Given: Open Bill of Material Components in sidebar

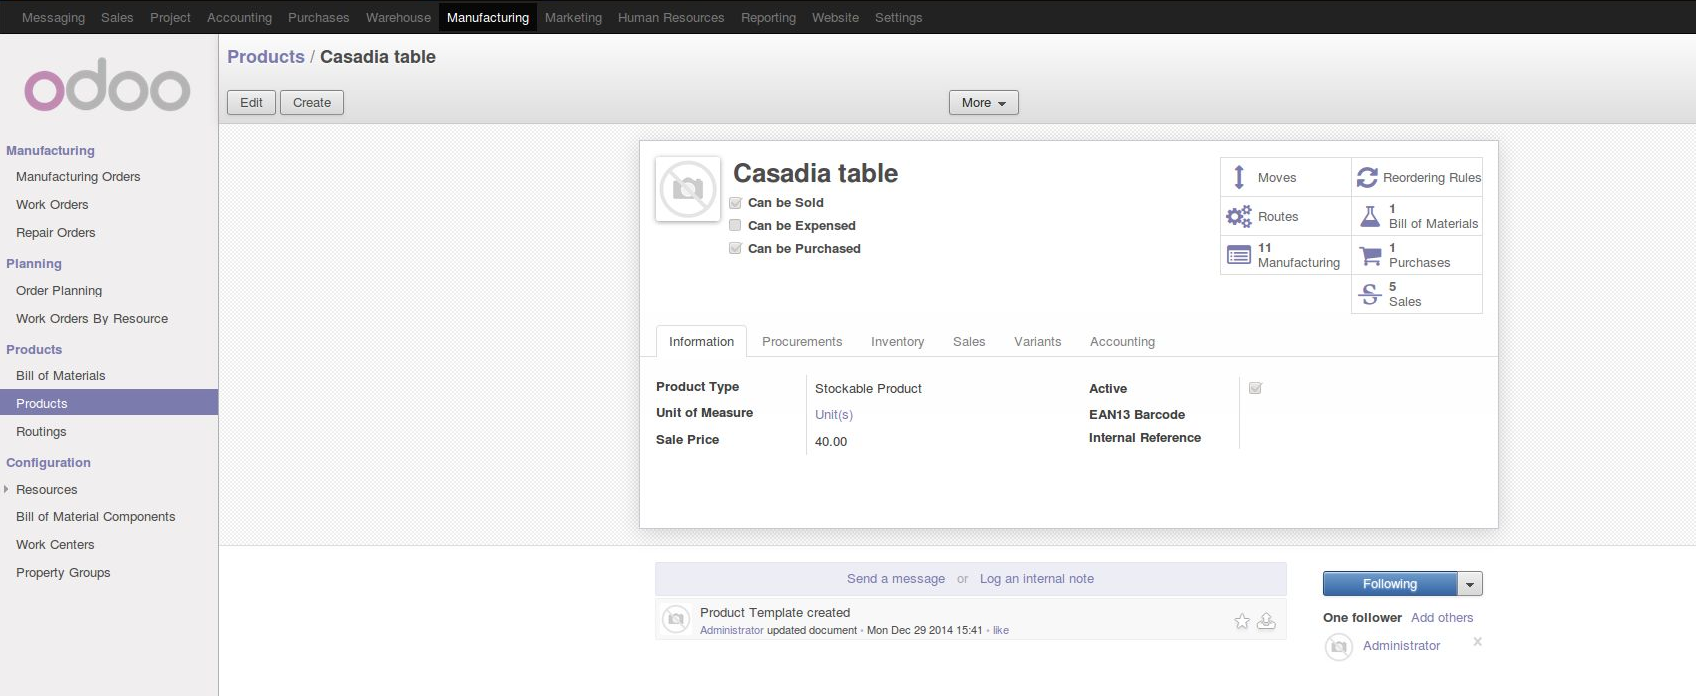Looking at the screenshot, I should (96, 517).
